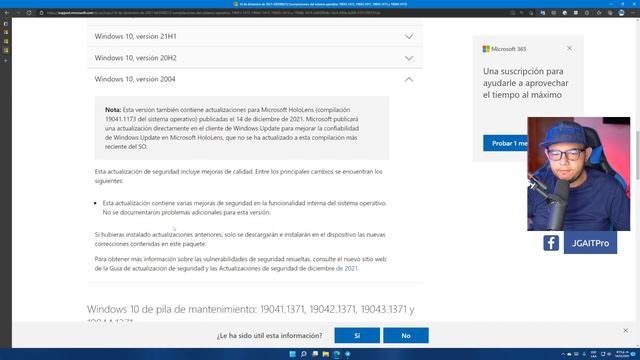The height and width of the screenshot is (360, 640).
Task: Close the Microsoft 365 ad panel
Action: (x=569, y=49)
